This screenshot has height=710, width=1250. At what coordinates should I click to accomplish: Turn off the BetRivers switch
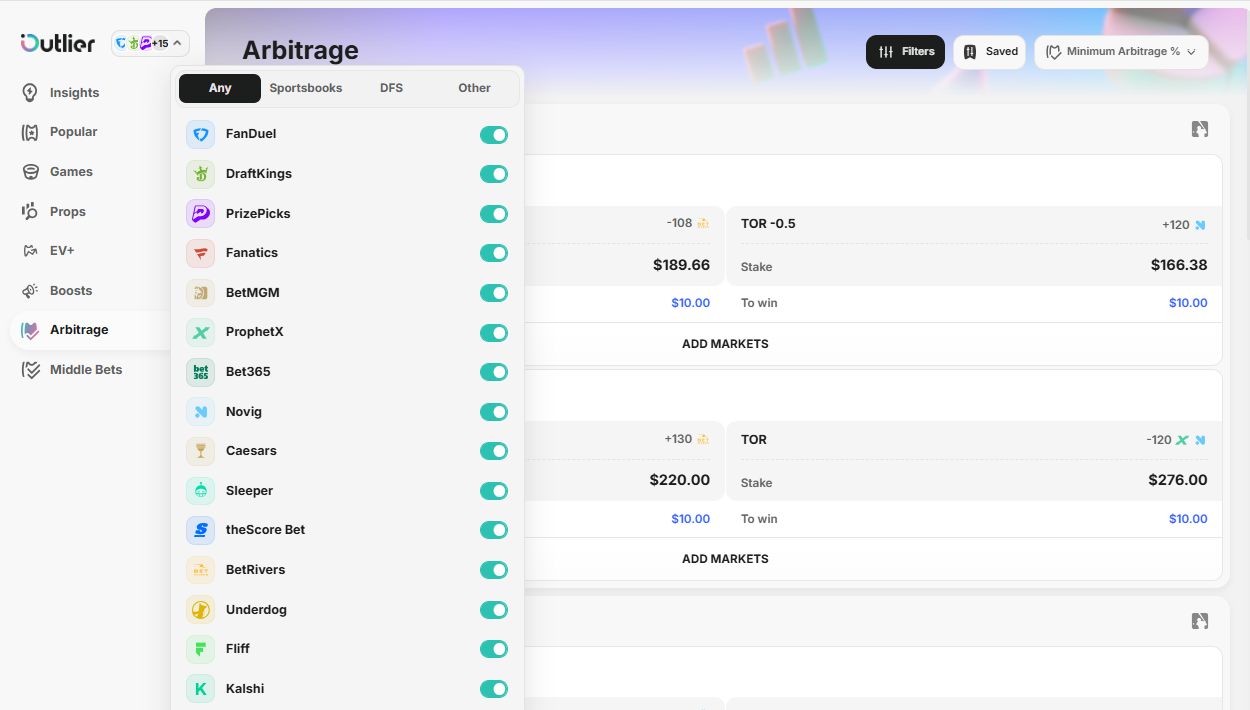click(x=494, y=570)
